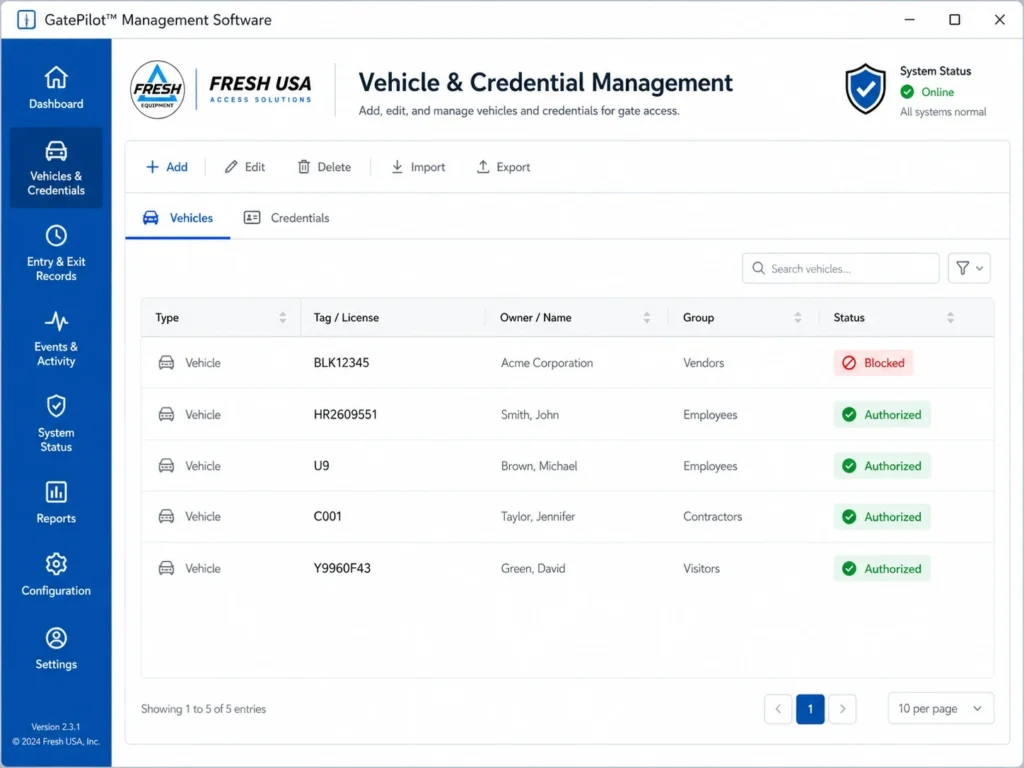
Task: Select tag HR2609551
Action: [x=345, y=414]
